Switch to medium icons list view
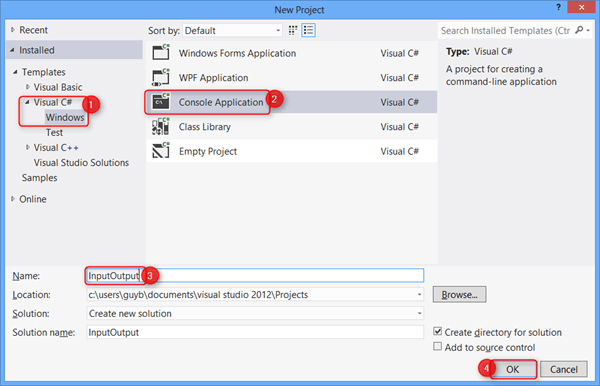Screen dimensions: 600x386 click(308, 30)
